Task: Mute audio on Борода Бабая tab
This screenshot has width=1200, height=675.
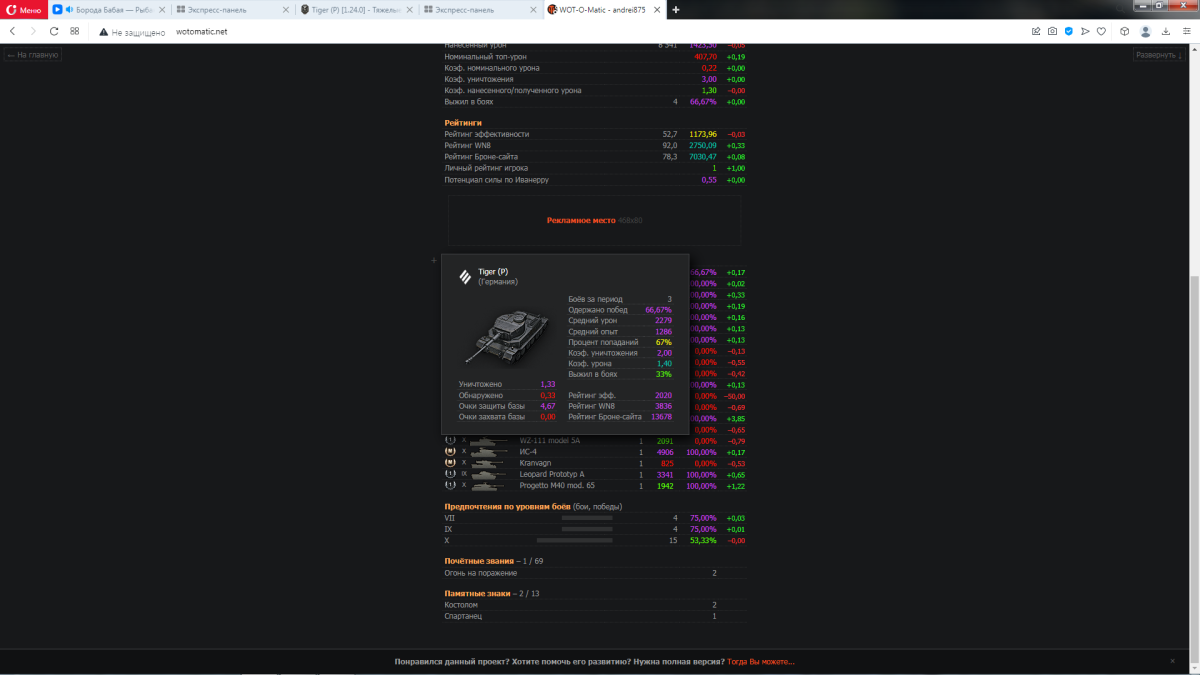Action: point(69,9)
